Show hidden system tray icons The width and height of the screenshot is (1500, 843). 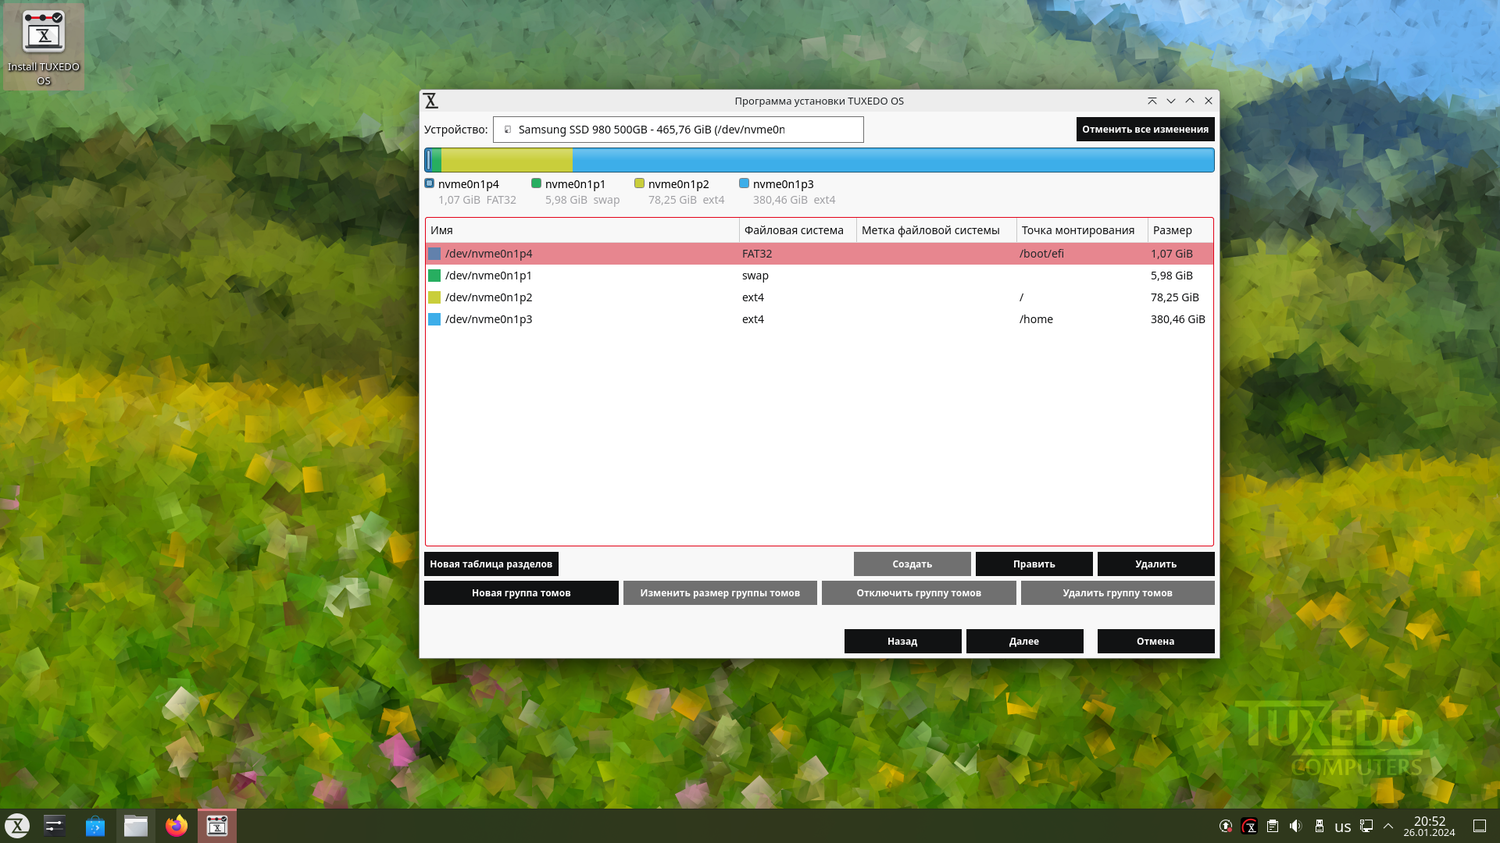click(x=1388, y=827)
